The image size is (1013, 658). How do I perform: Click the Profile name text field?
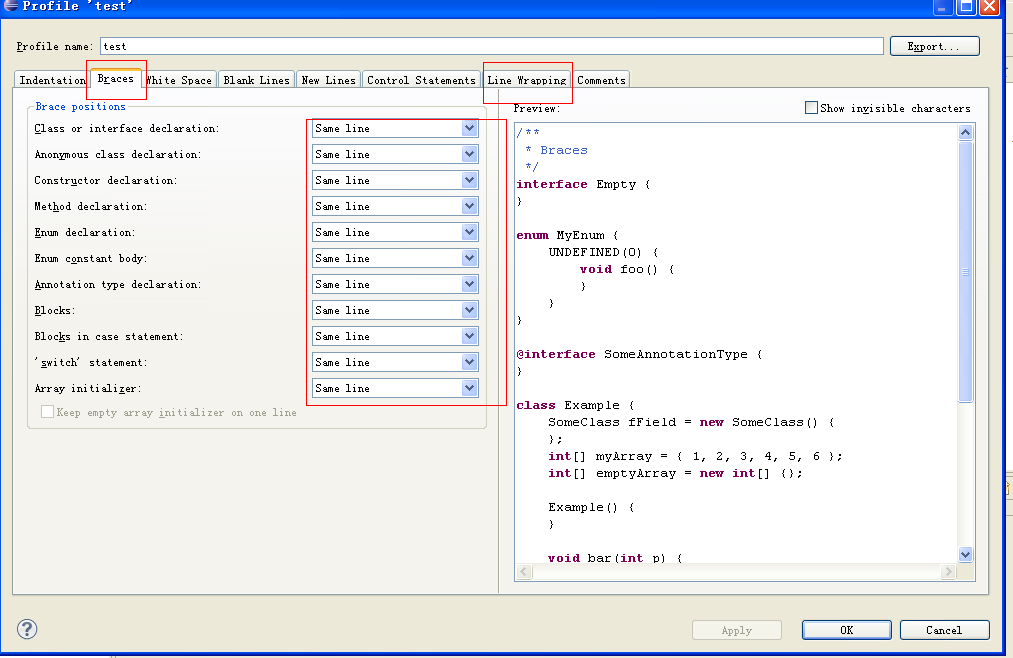pyautogui.click(x=491, y=46)
